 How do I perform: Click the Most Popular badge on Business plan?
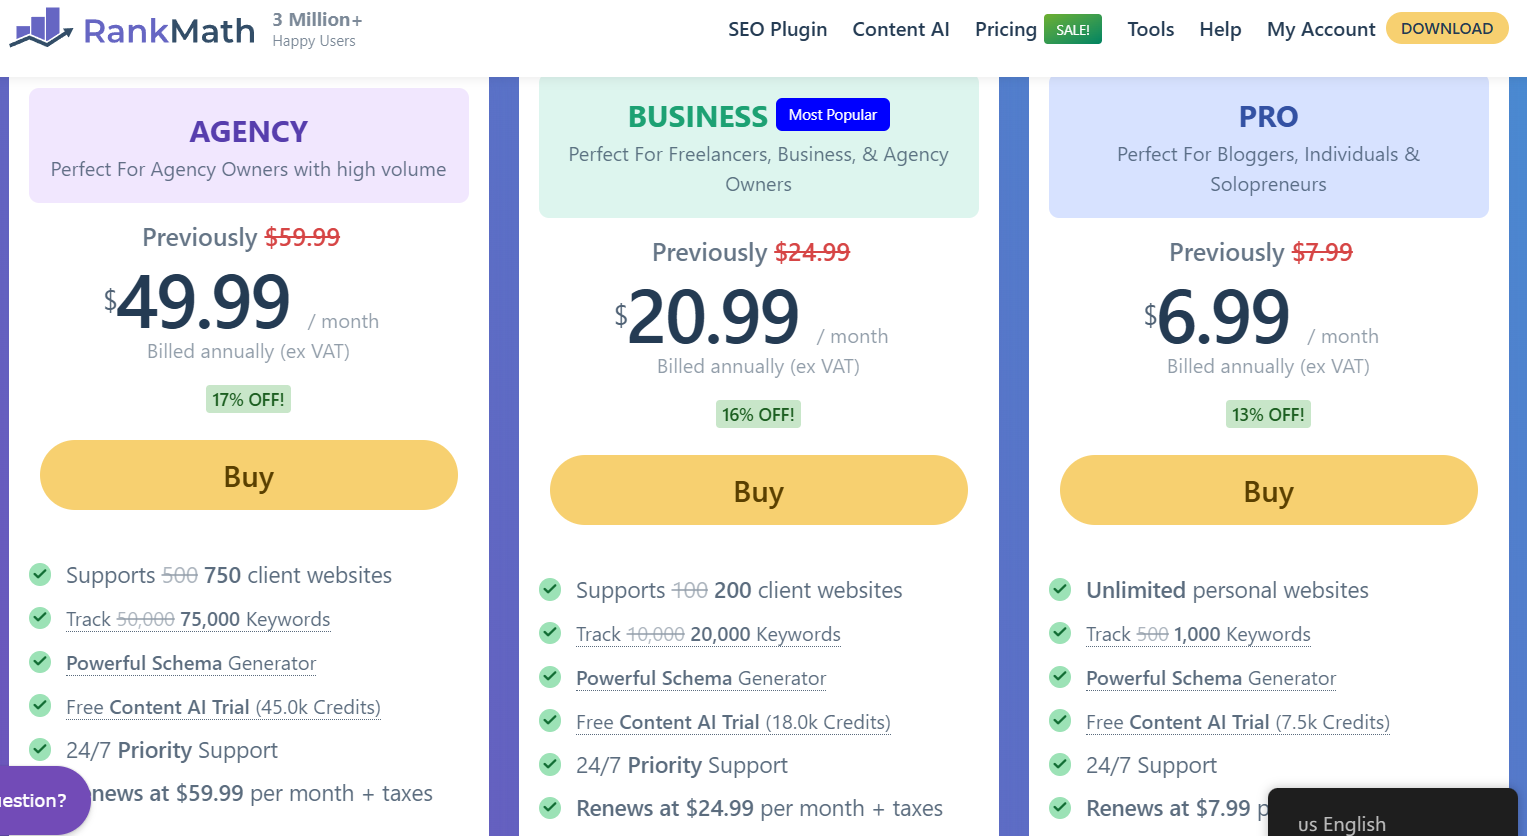pos(833,115)
